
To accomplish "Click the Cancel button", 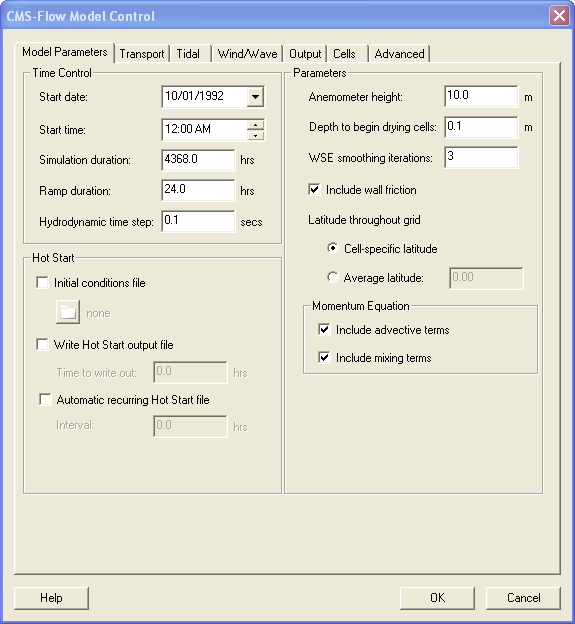I will pos(523,598).
